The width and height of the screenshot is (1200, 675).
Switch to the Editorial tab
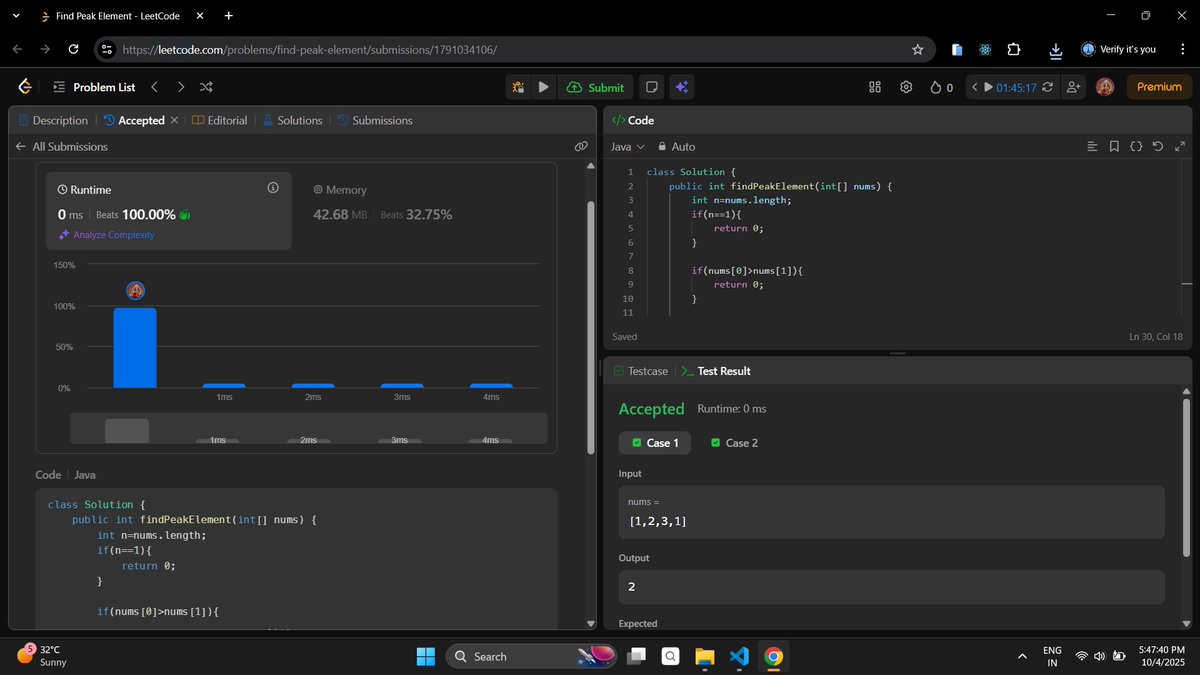220,120
